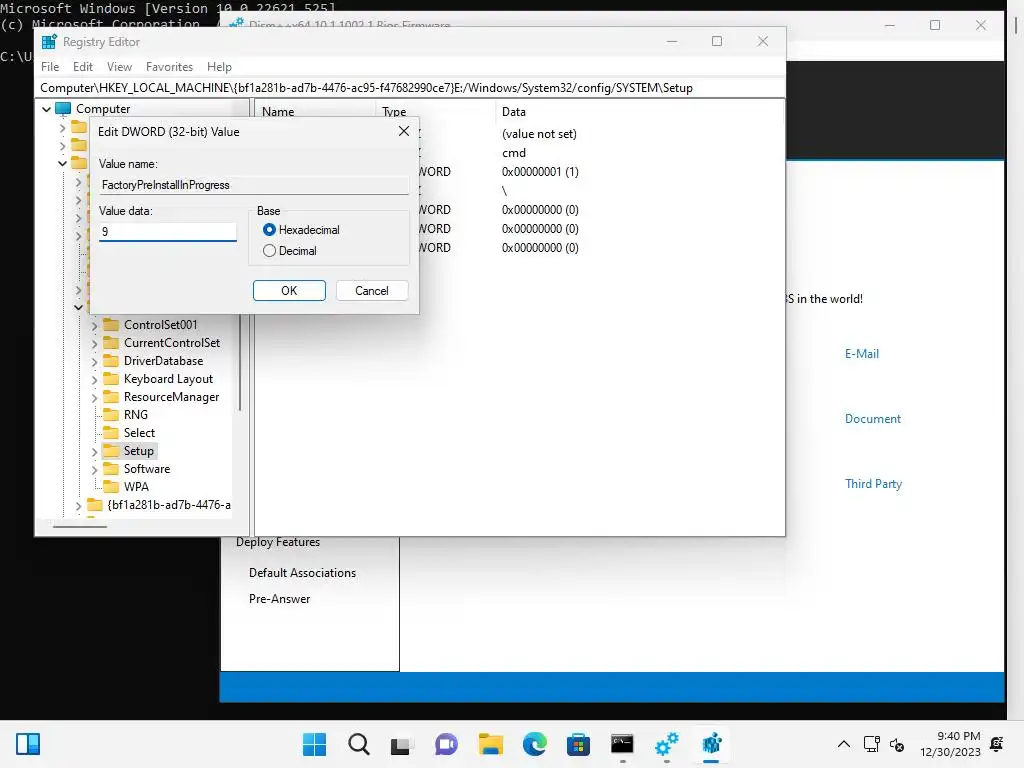1024x768 pixels.
Task: Expand the ControlSet001 key
Action: point(94,325)
